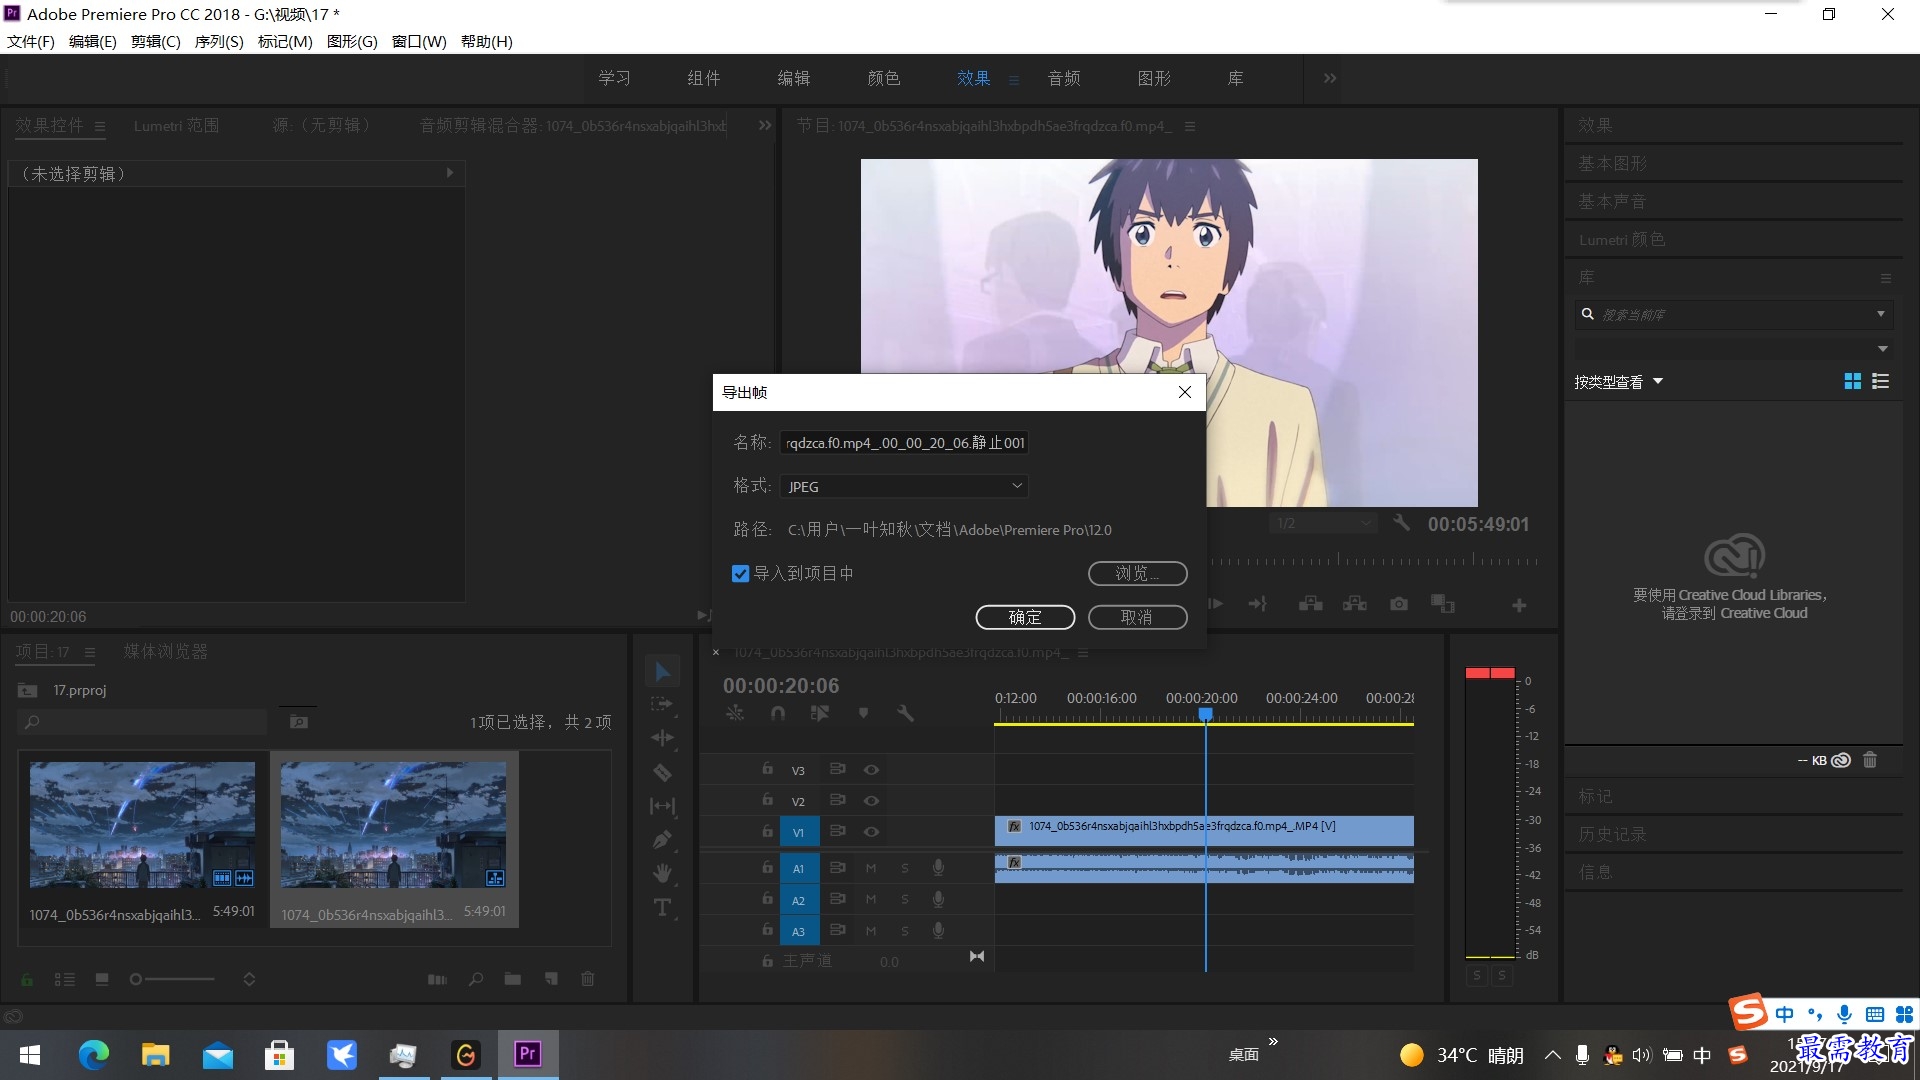This screenshot has height=1080, width=1920.
Task: Click the Export Frame camera icon
Action: (x=1399, y=604)
